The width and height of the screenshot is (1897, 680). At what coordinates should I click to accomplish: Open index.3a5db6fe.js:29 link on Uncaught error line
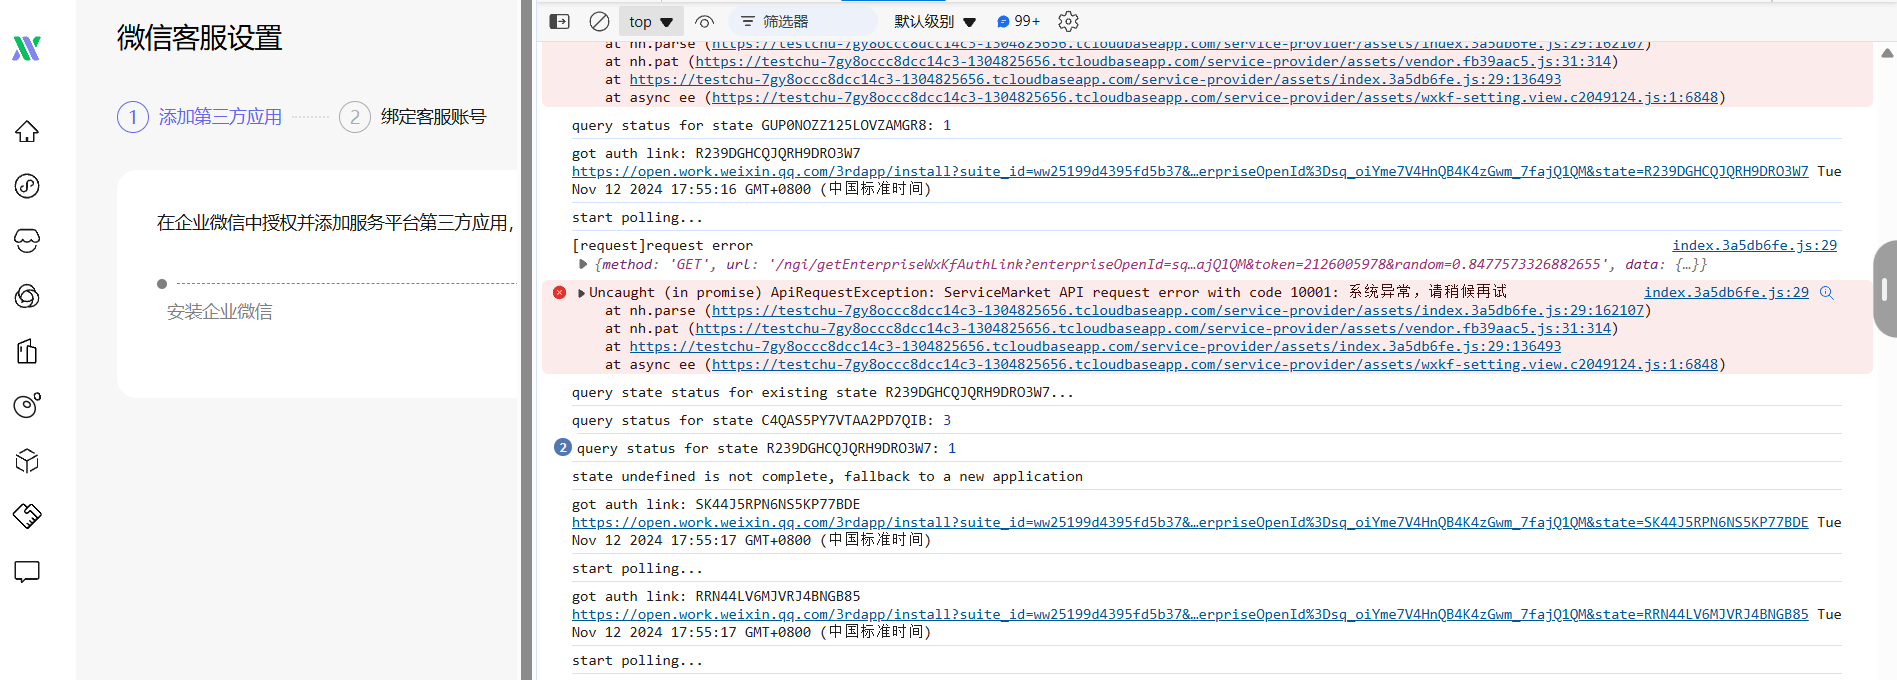click(x=1726, y=292)
